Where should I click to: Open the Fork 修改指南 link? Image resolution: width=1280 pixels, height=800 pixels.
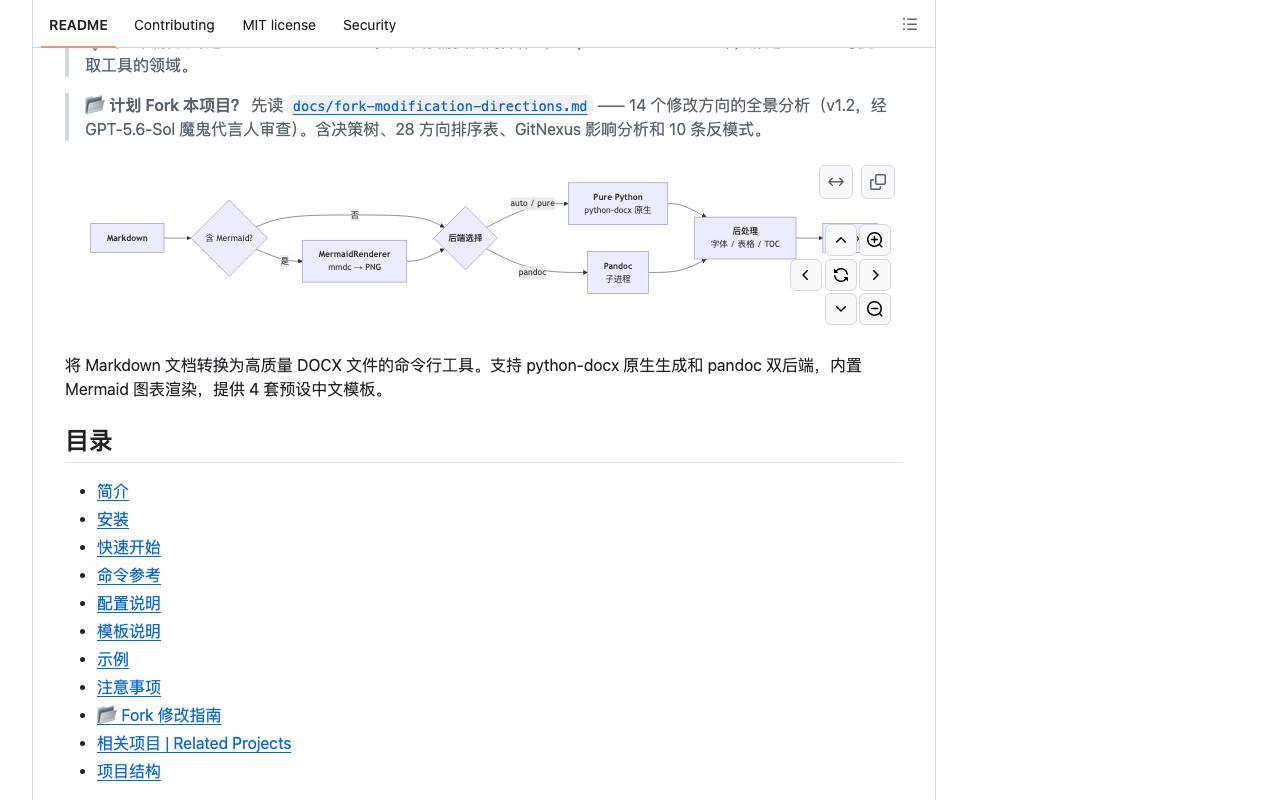pos(159,715)
